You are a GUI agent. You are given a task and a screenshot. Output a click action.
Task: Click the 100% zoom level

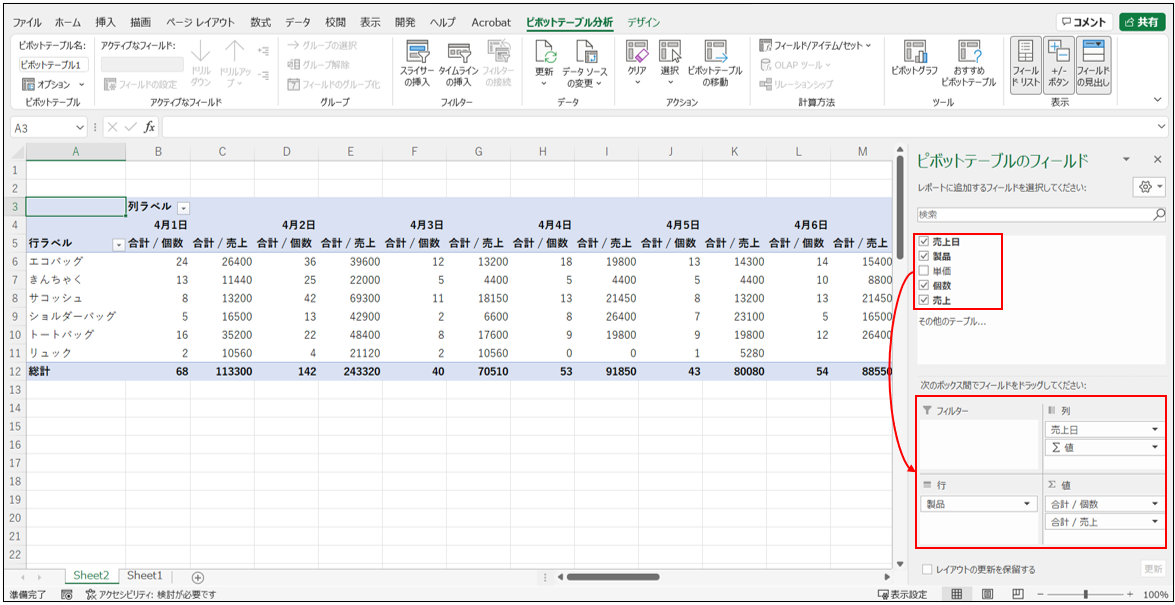click(x=1156, y=595)
